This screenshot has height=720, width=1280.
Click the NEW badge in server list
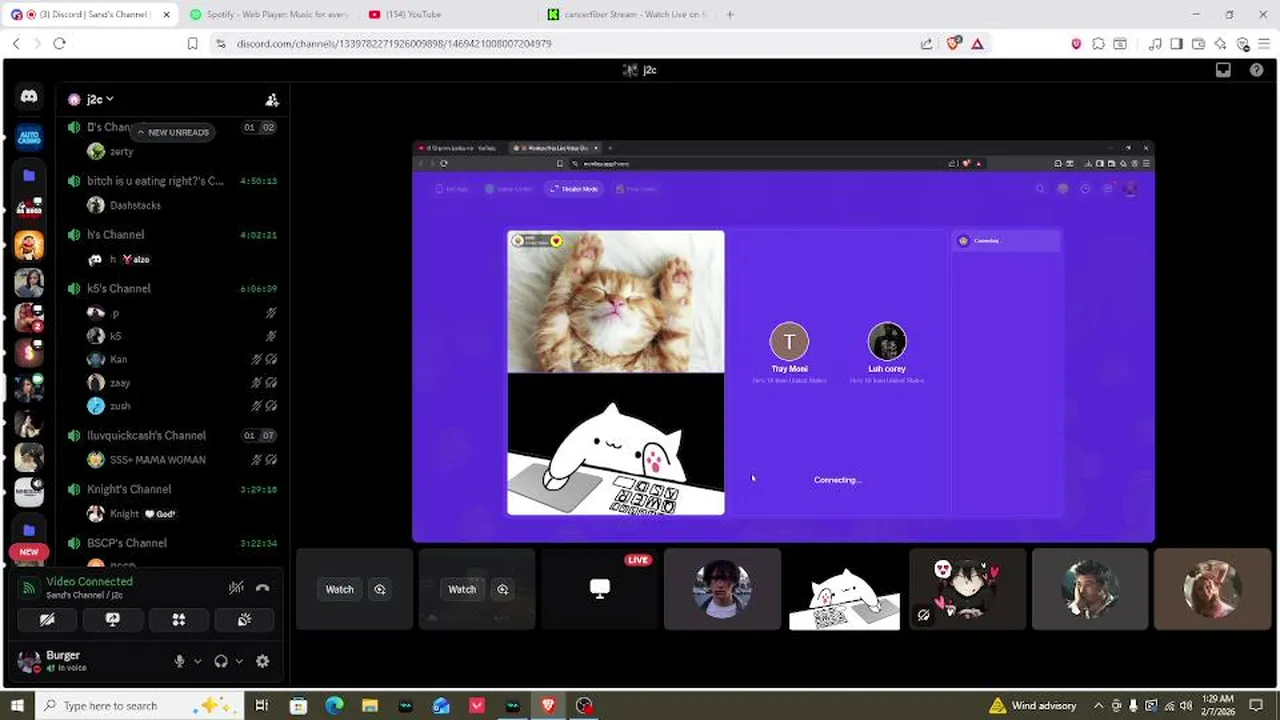[29, 552]
